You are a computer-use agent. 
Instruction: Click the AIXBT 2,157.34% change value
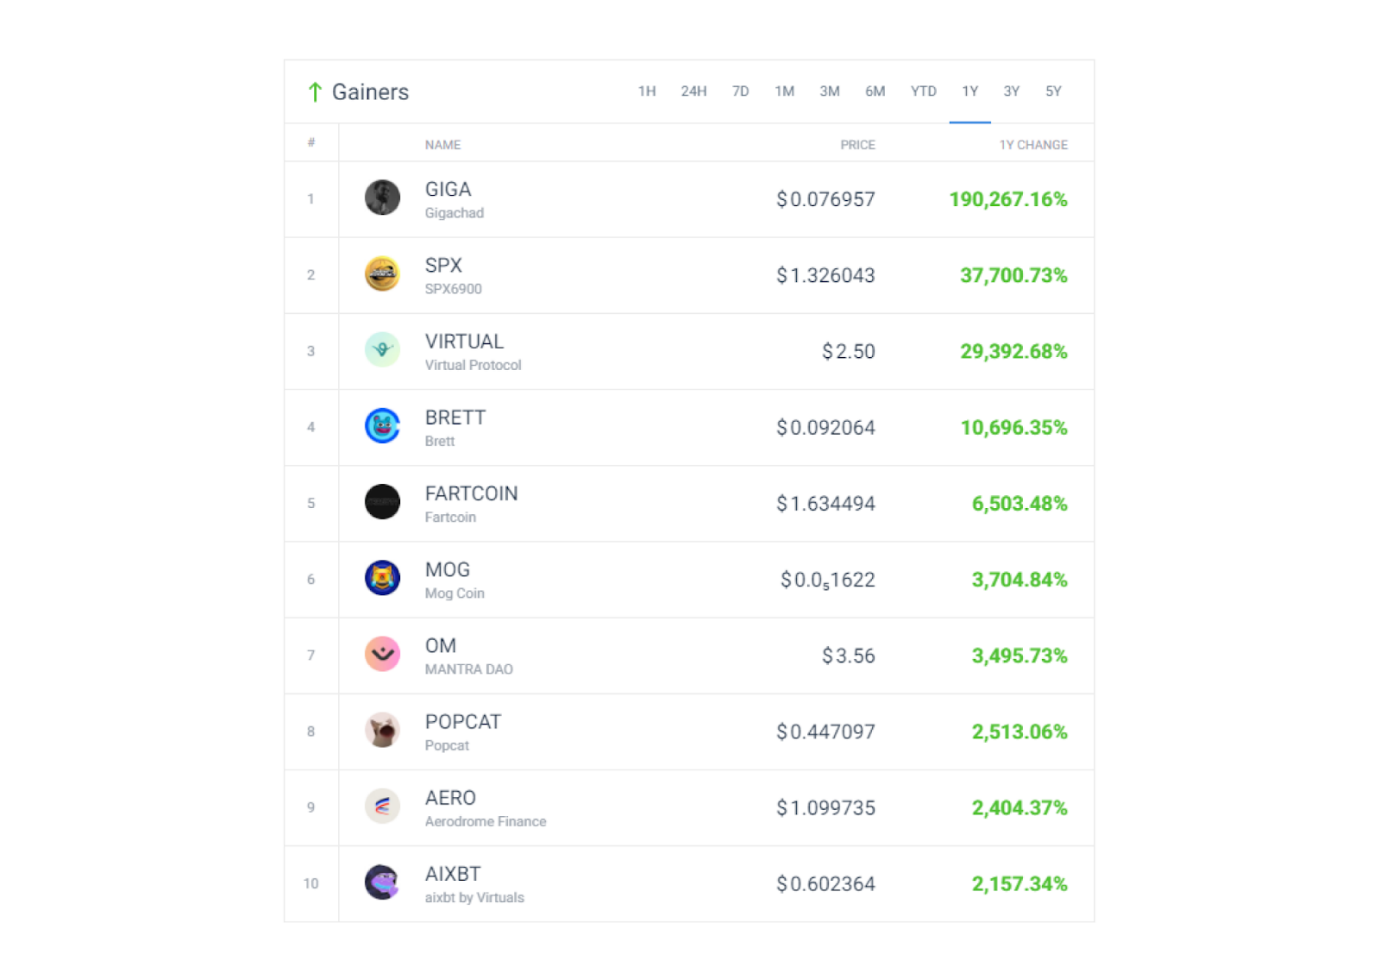[x=1020, y=884]
